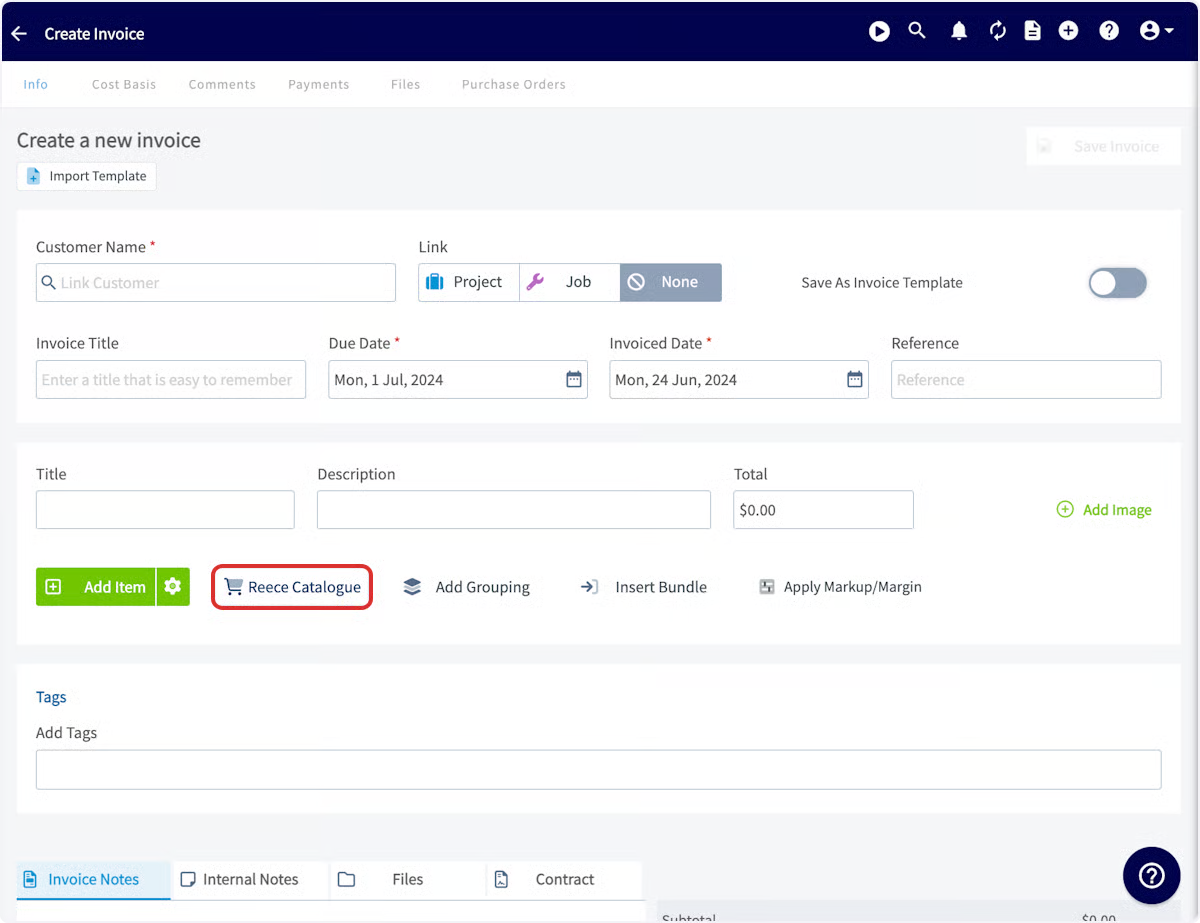Click Apply Markup/Margin
Image resolution: width=1200 pixels, height=923 pixels.
click(x=840, y=587)
